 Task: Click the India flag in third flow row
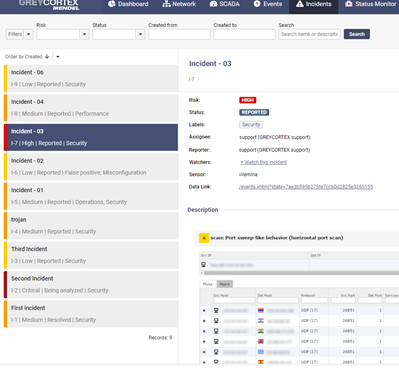[x=261, y=331]
